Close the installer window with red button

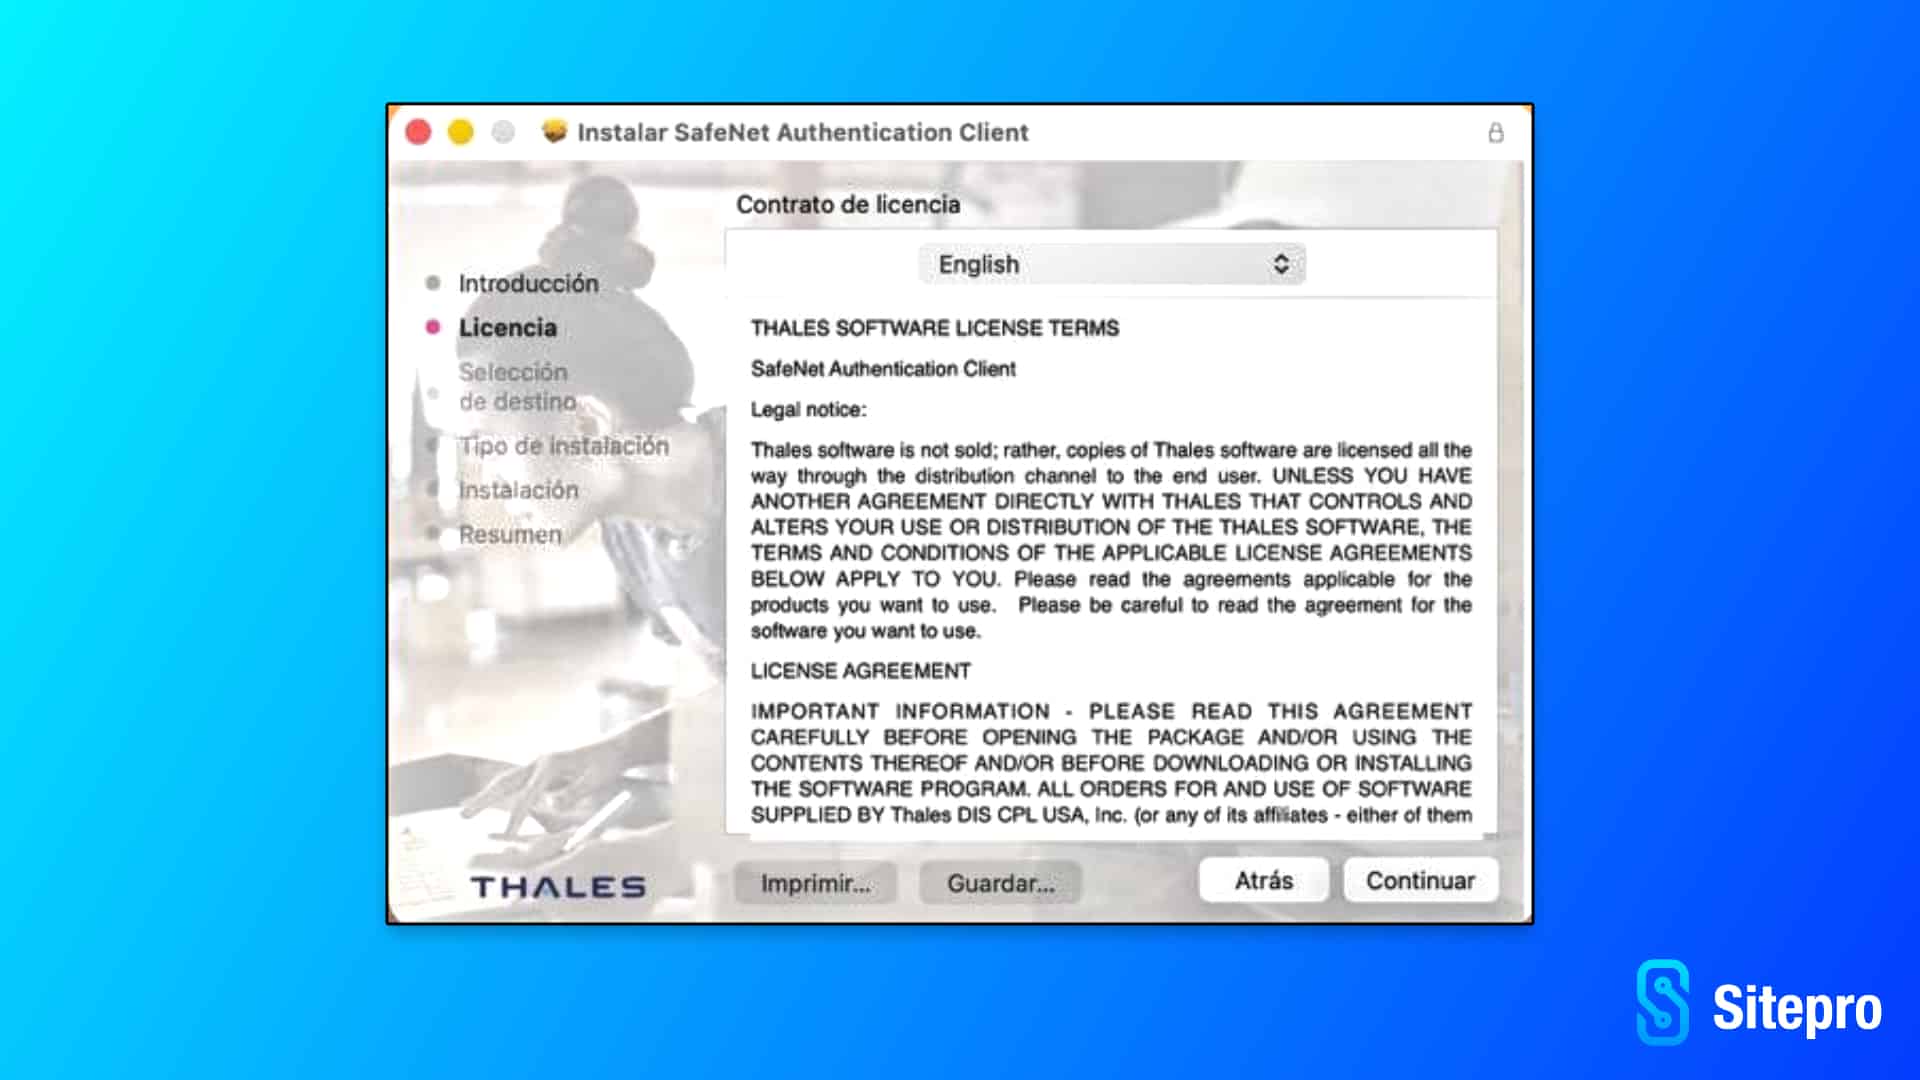pos(419,132)
